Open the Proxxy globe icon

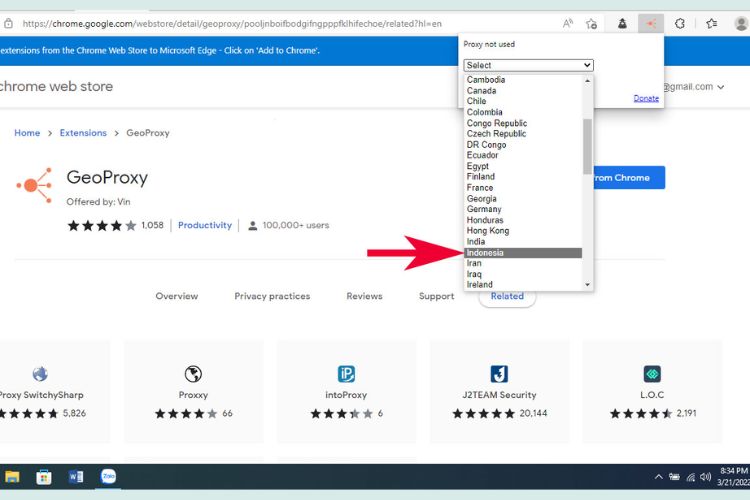[193, 374]
